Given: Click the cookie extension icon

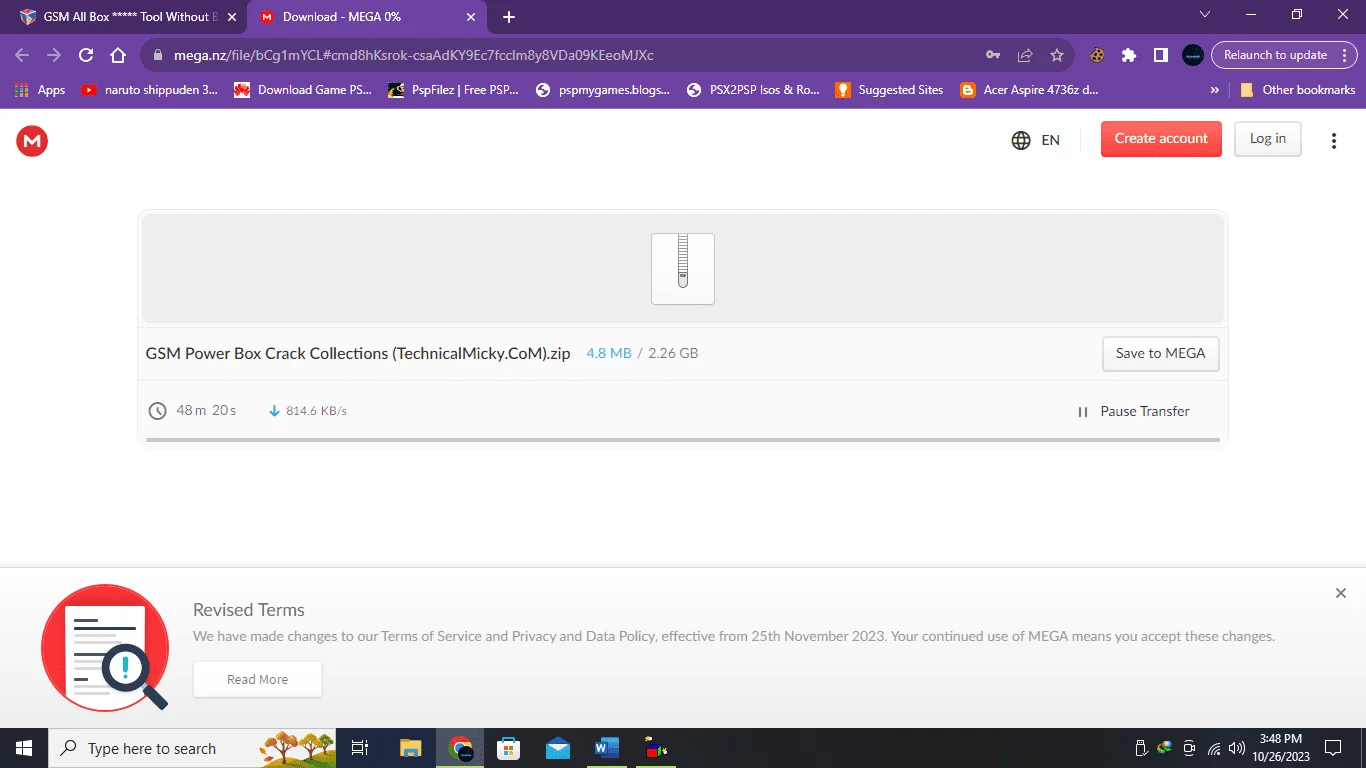Looking at the screenshot, I should coord(1097,55).
